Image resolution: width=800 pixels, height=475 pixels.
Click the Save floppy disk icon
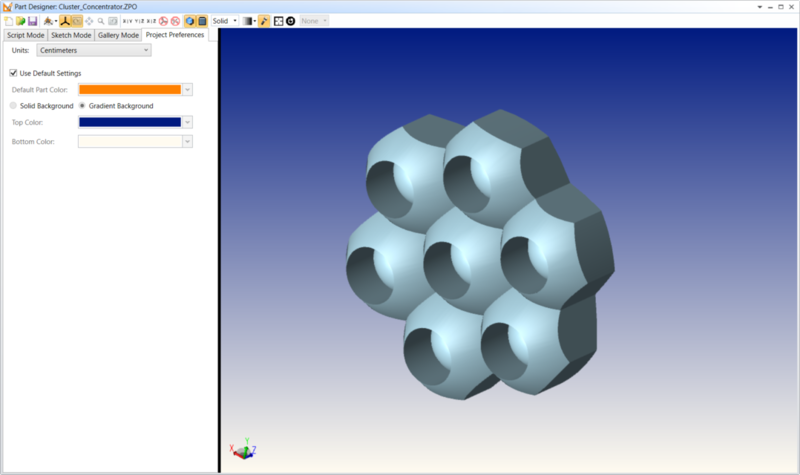pyautogui.click(x=33, y=21)
